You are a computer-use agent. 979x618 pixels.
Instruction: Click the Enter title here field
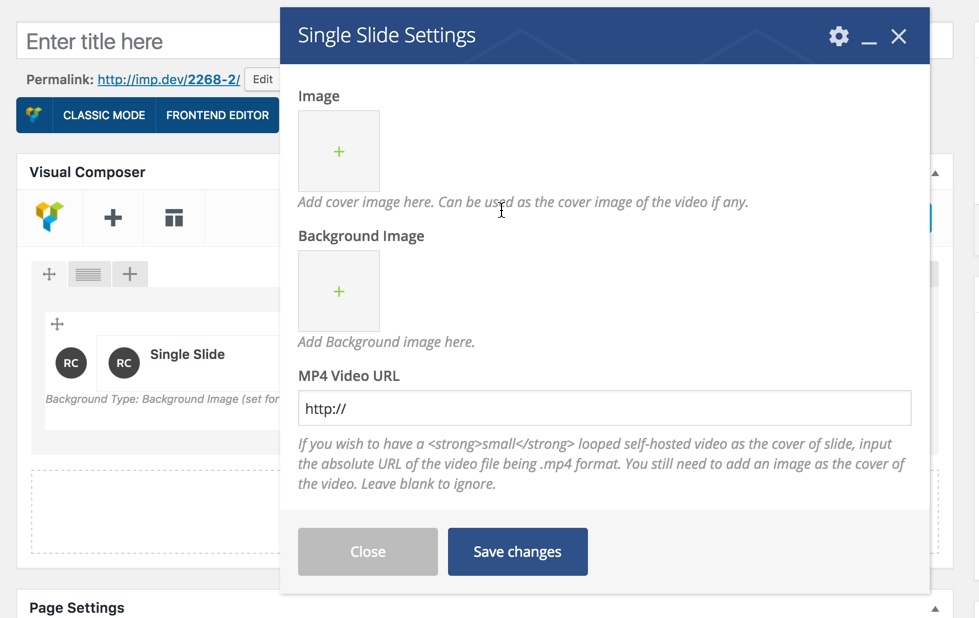(150, 42)
